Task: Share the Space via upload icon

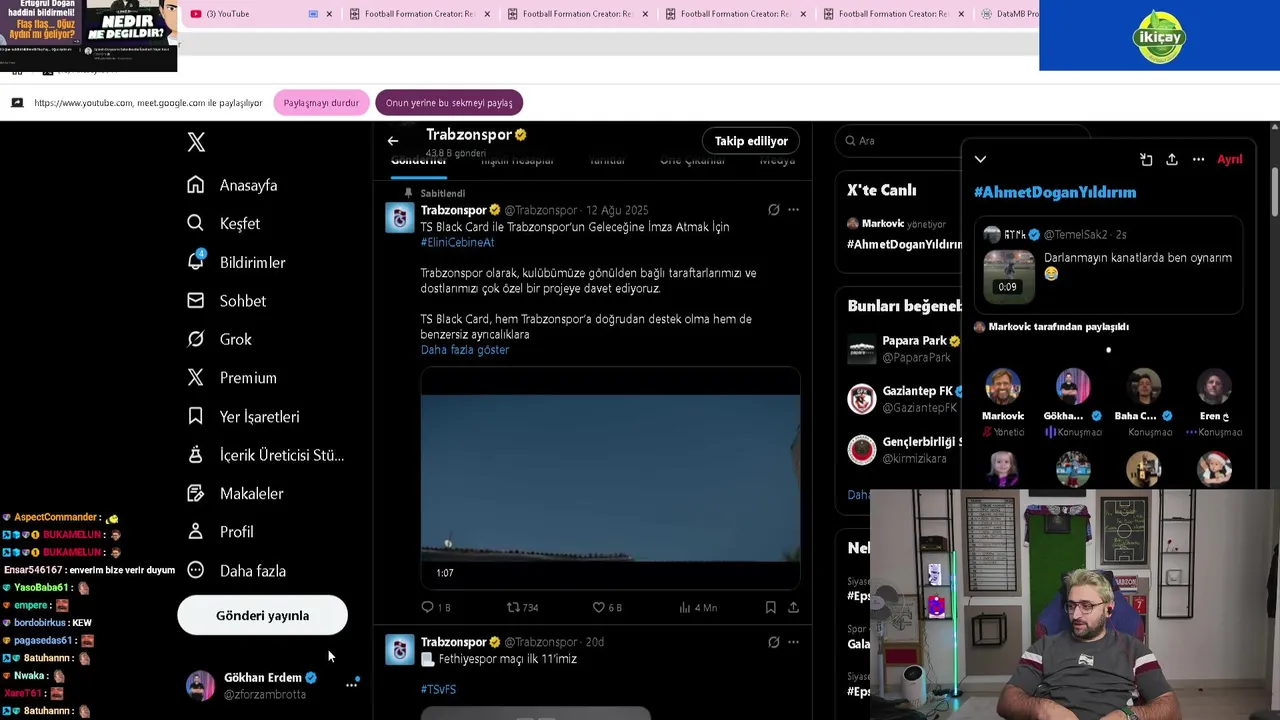Action: tap(1172, 159)
